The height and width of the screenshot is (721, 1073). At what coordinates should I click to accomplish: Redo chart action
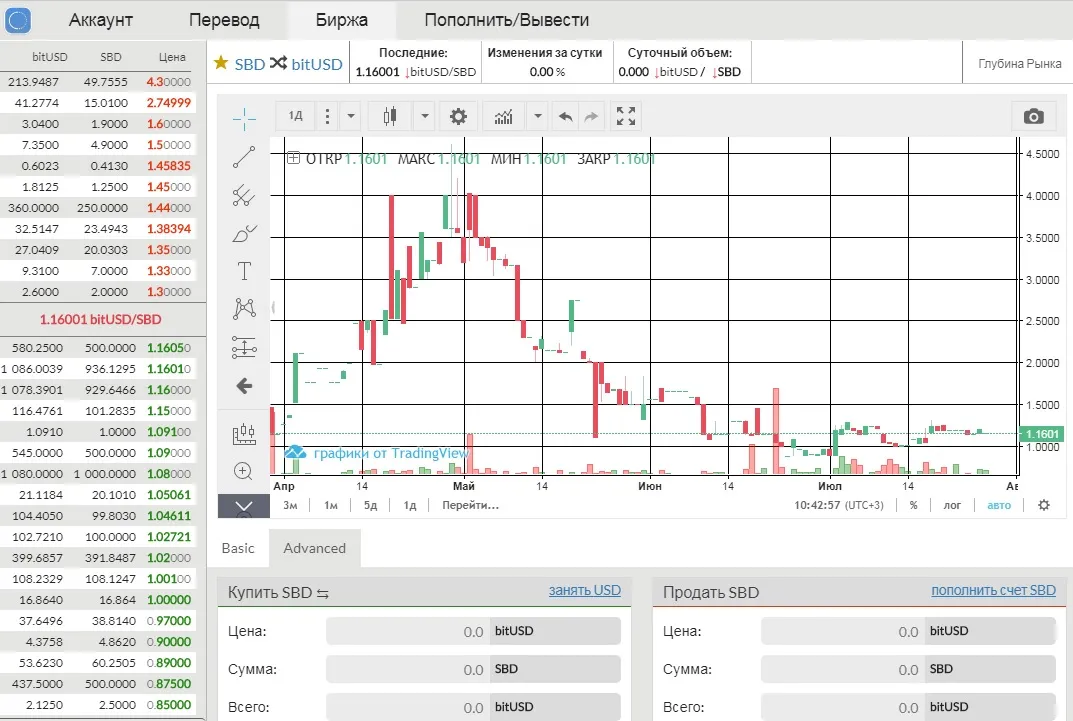click(591, 116)
